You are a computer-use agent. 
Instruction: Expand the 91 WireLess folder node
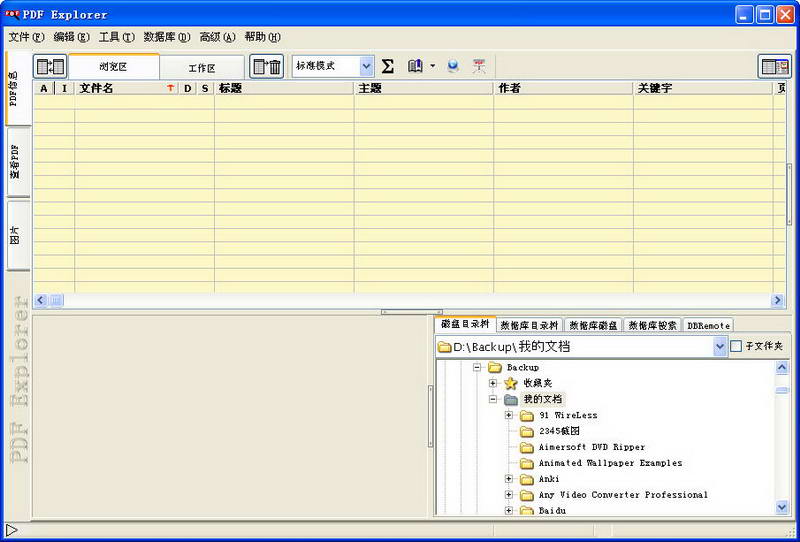click(509, 415)
